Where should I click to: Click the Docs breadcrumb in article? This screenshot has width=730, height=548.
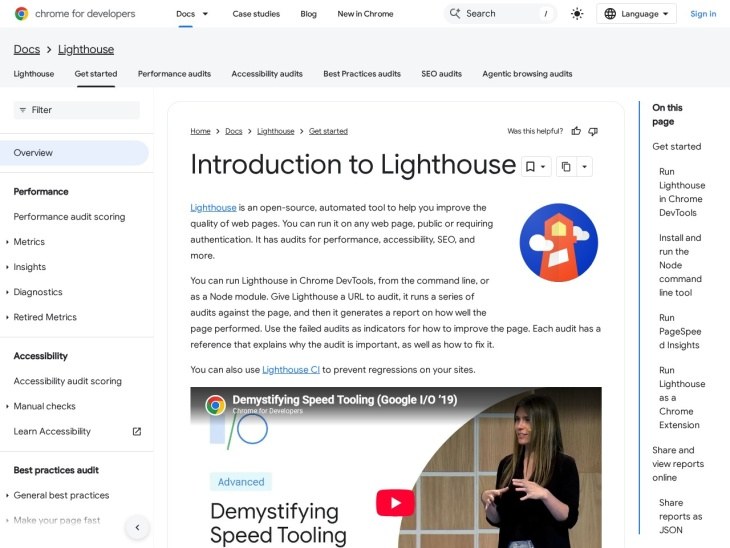tap(234, 131)
